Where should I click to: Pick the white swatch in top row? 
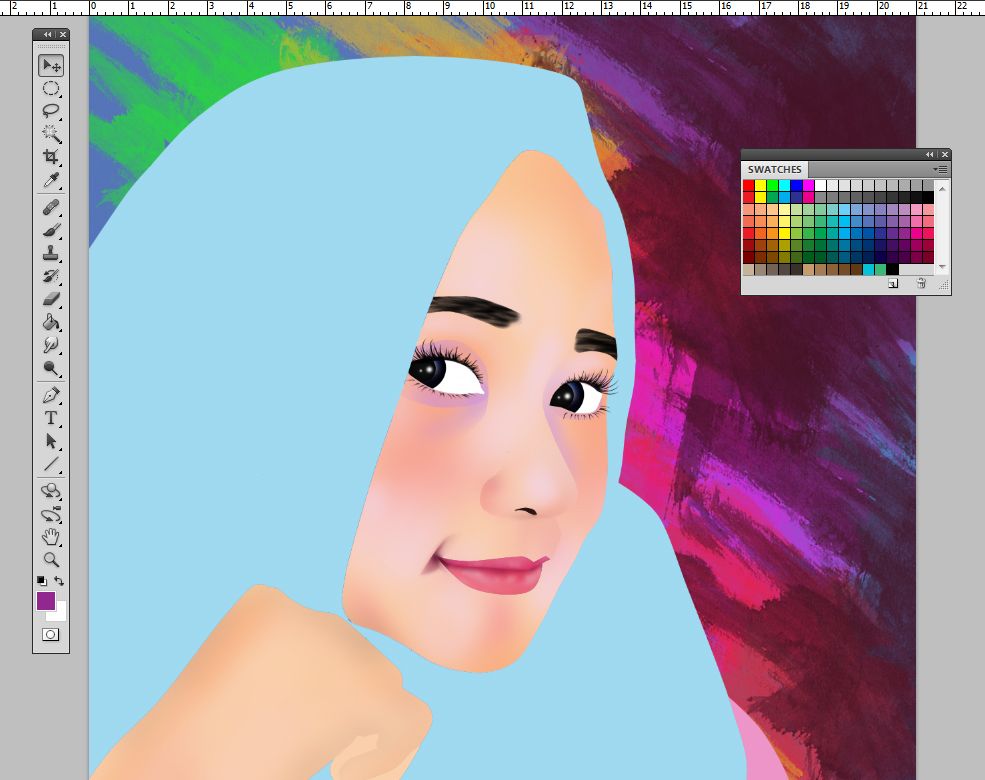coord(820,185)
